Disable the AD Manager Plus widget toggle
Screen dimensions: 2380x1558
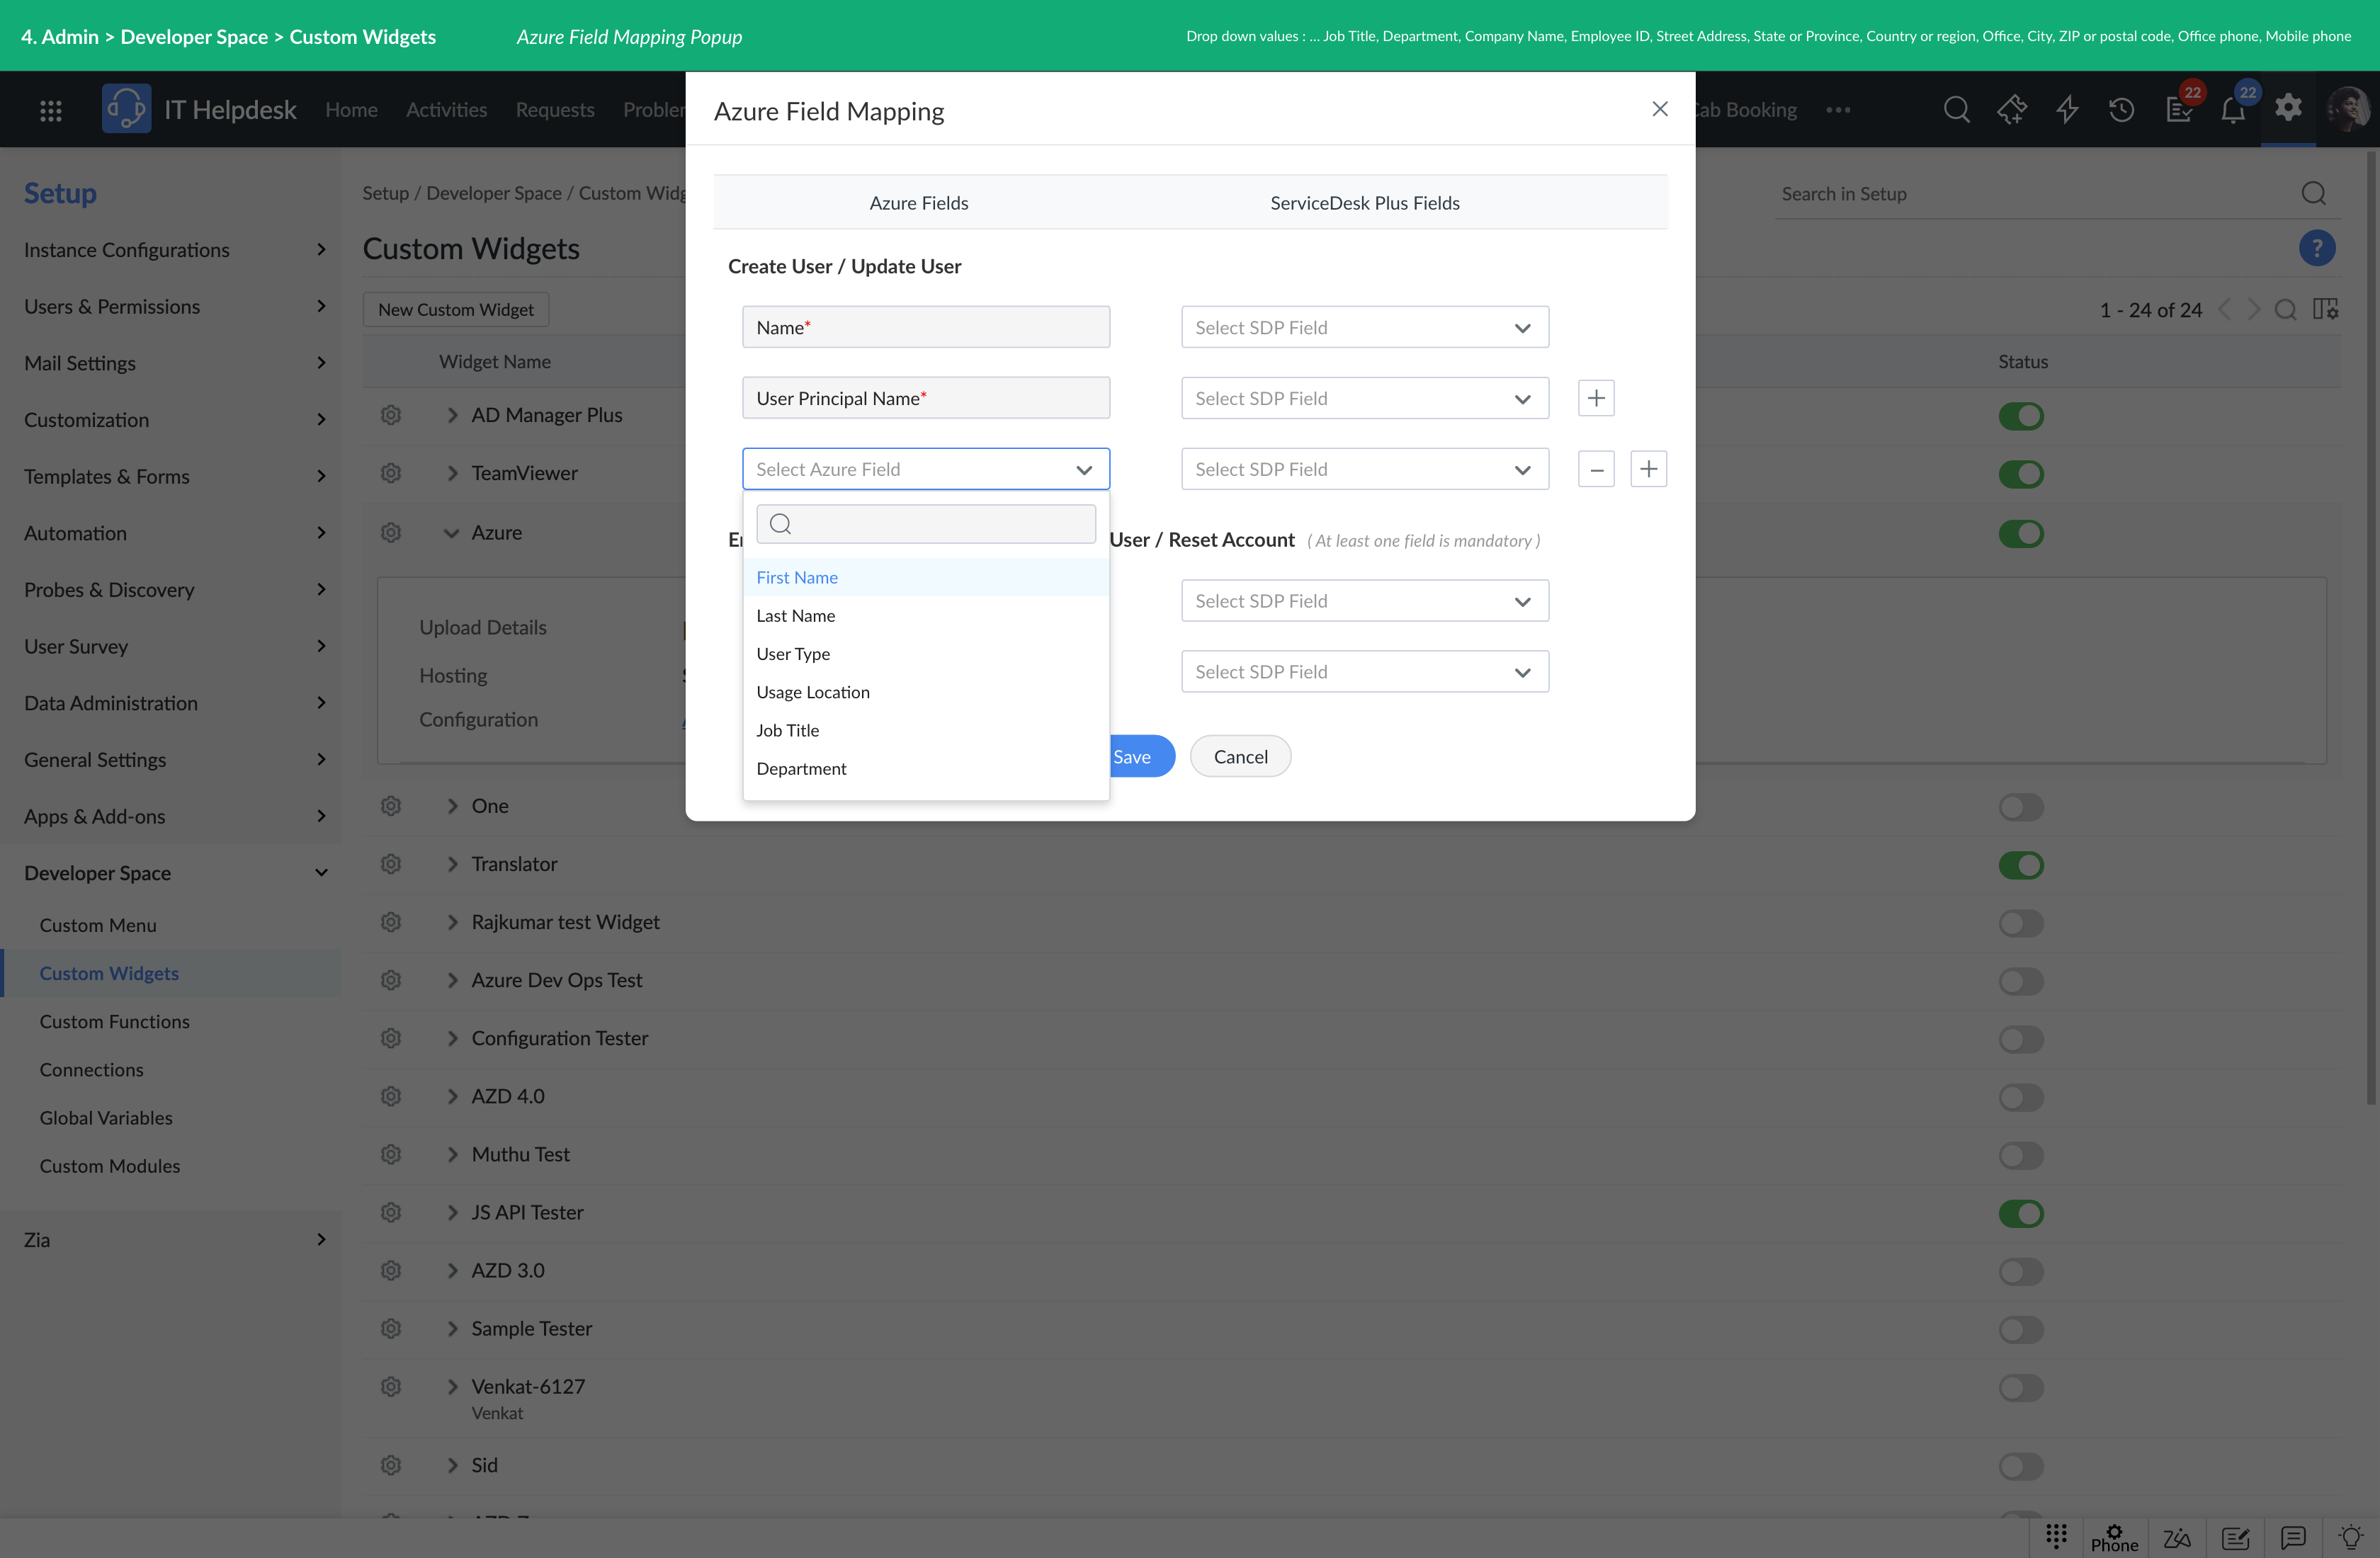[x=2021, y=416]
